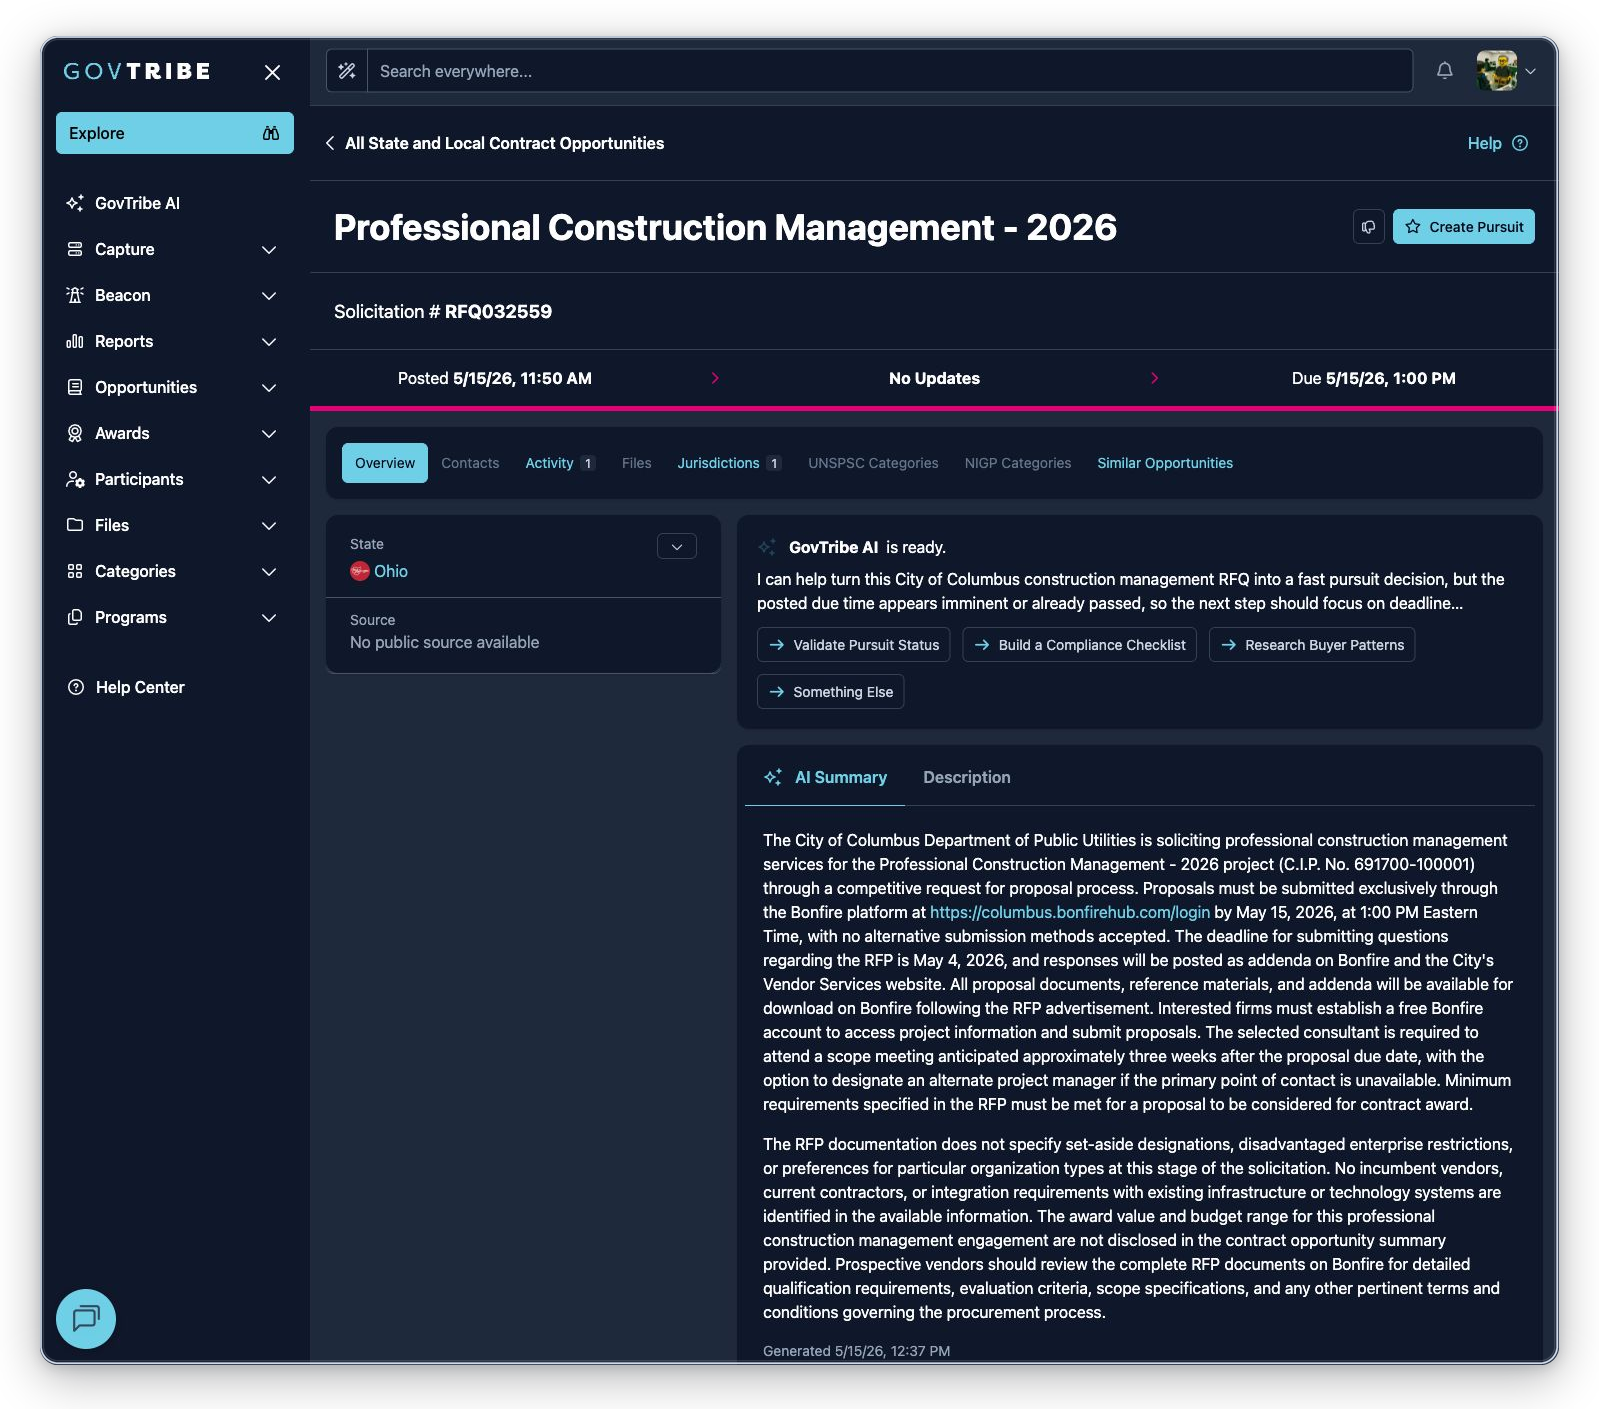
Task: Open the Jurisdictions tab
Action: tap(729, 463)
